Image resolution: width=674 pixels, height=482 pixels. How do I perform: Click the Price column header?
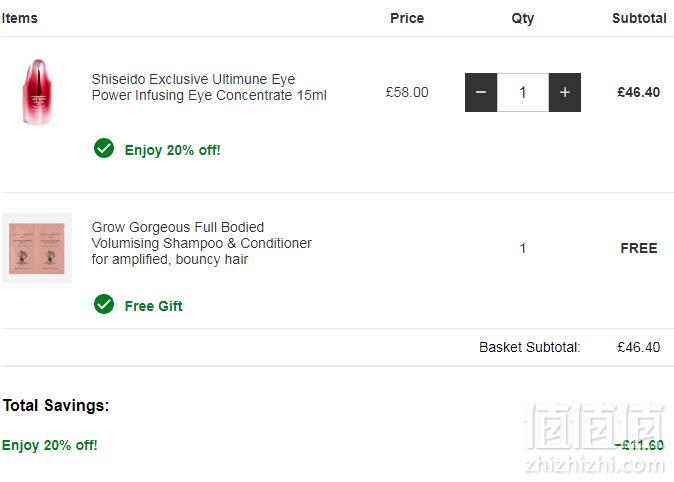(407, 18)
